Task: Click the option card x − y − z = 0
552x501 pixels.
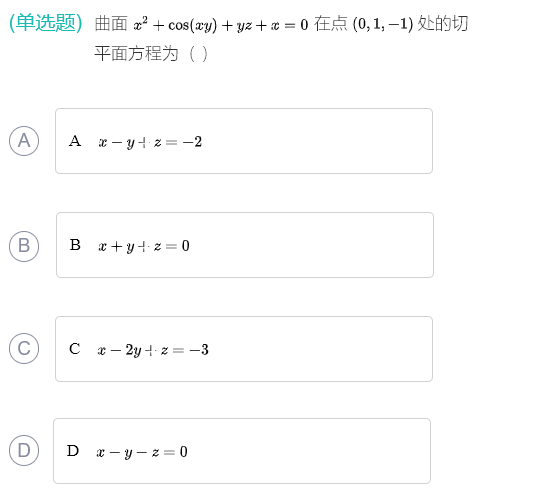Action: click(x=242, y=451)
